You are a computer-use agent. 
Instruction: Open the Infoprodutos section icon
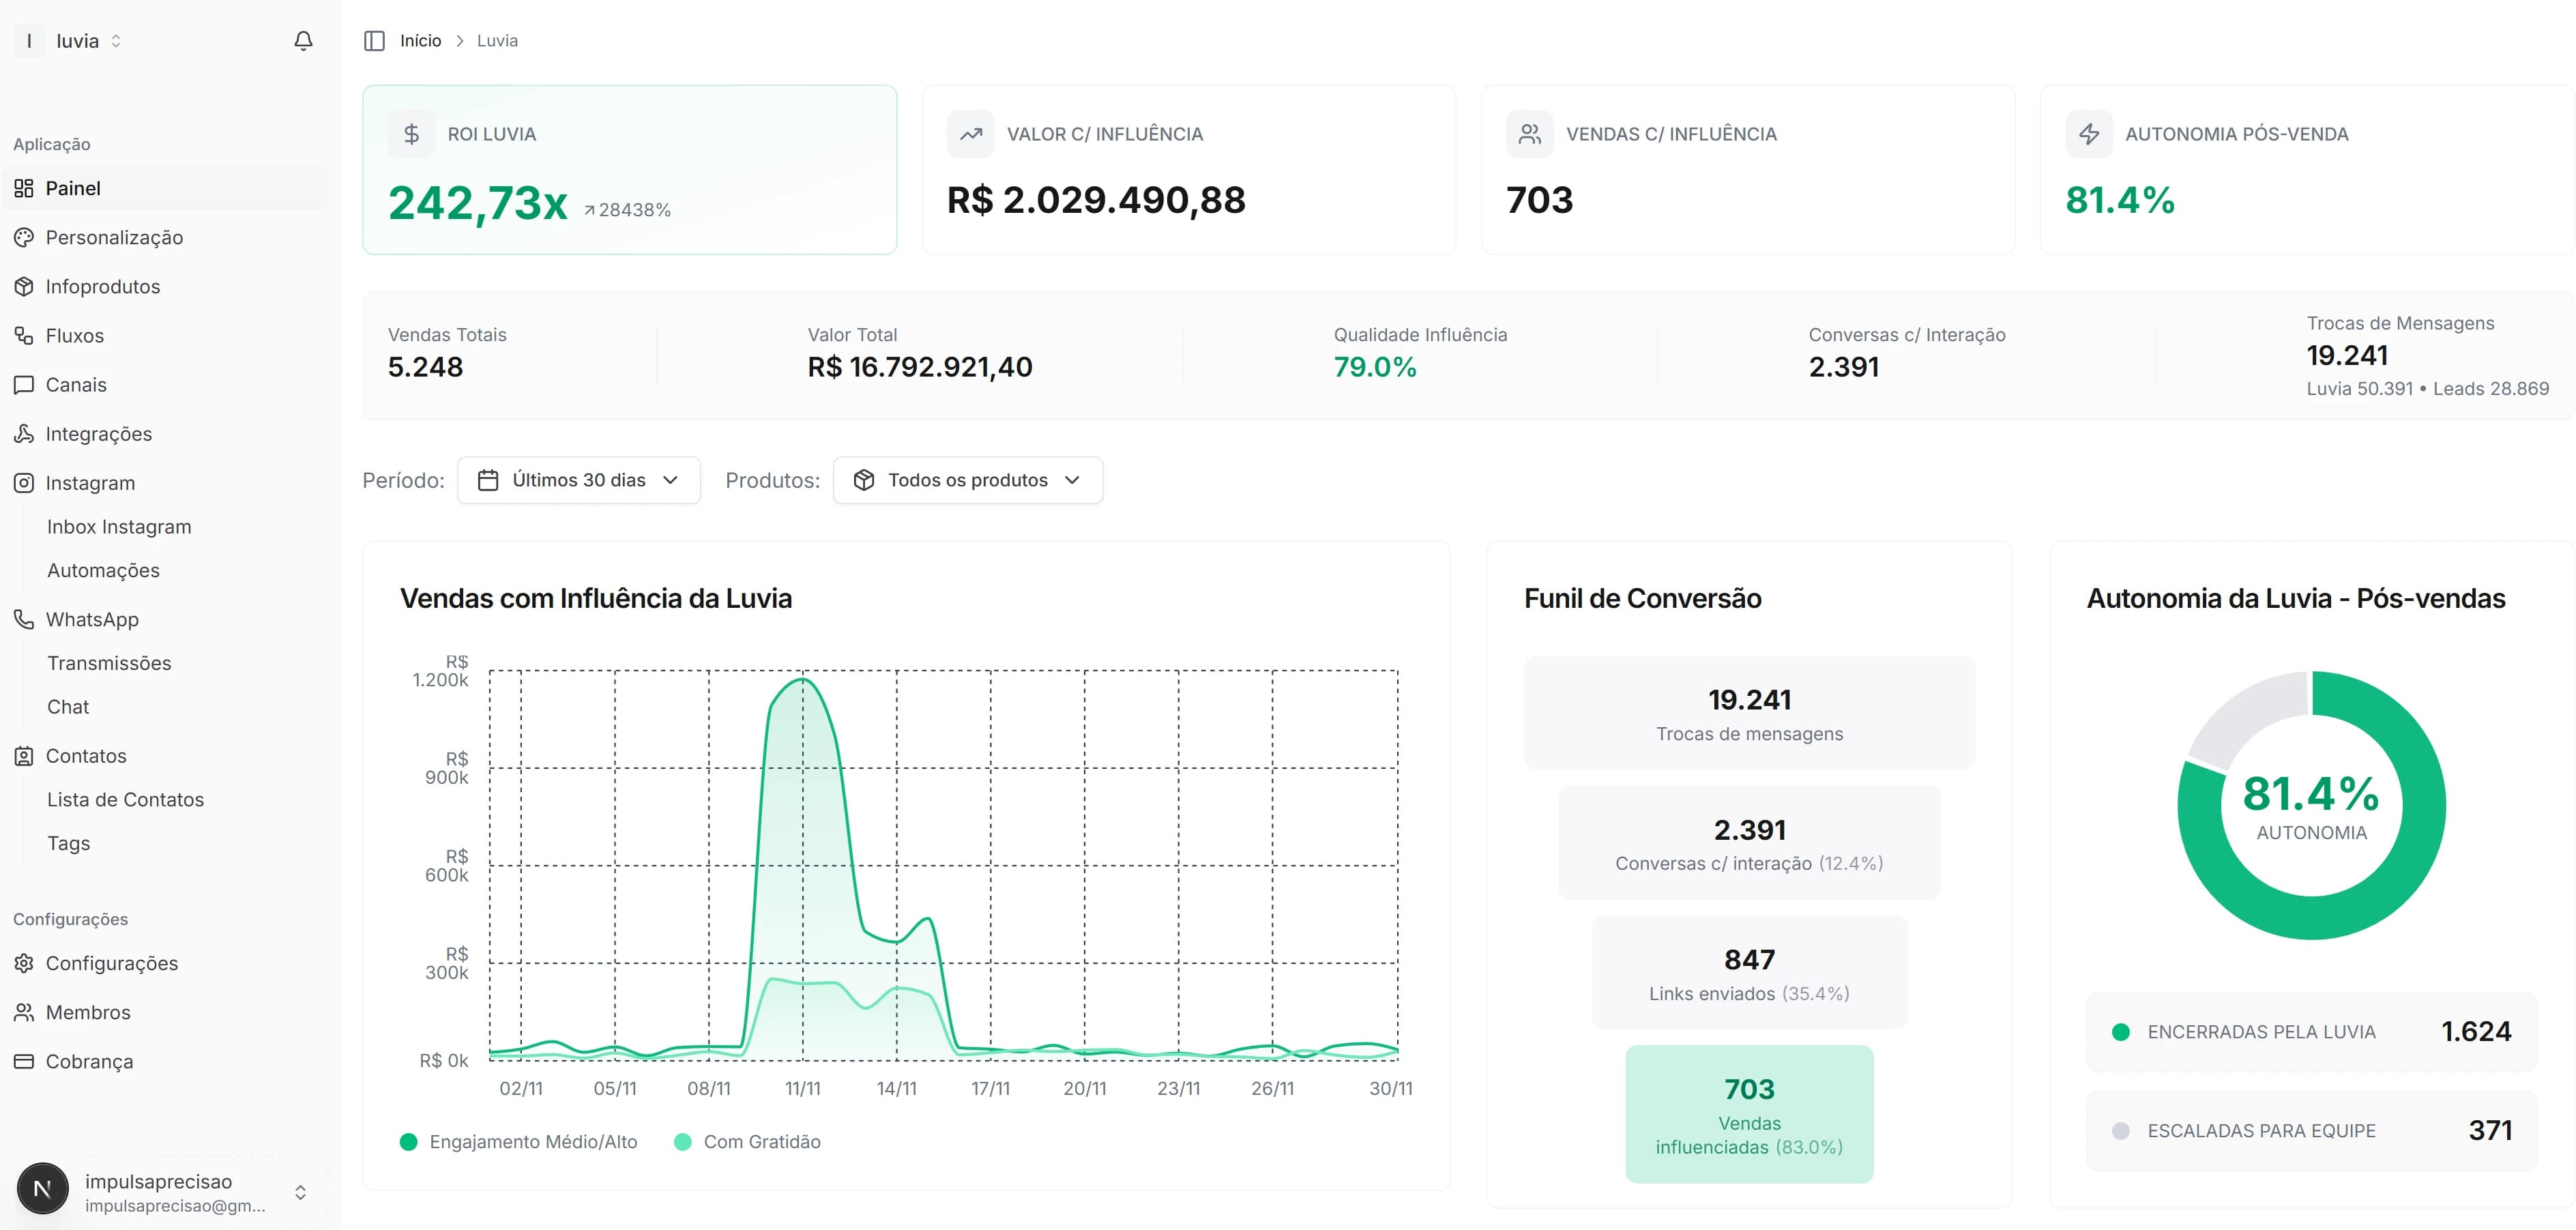25,286
